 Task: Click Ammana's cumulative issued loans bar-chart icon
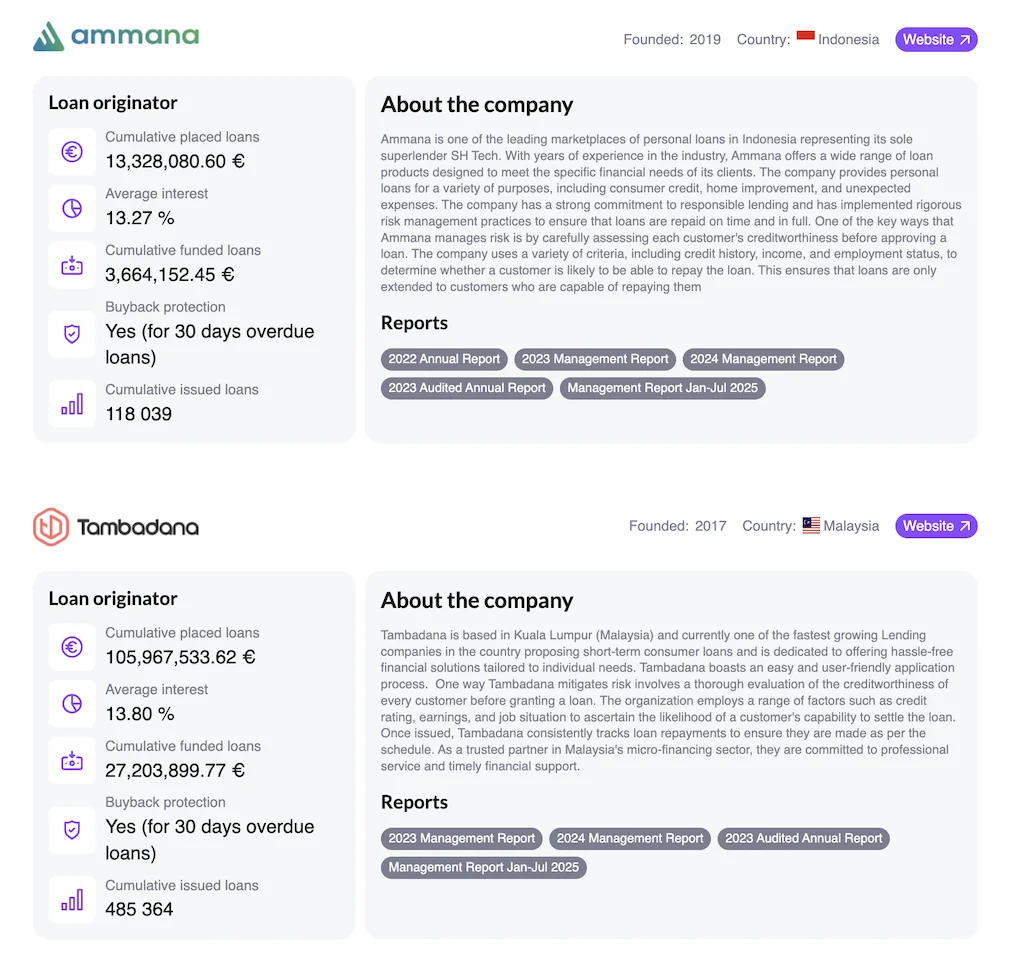[72, 404]
